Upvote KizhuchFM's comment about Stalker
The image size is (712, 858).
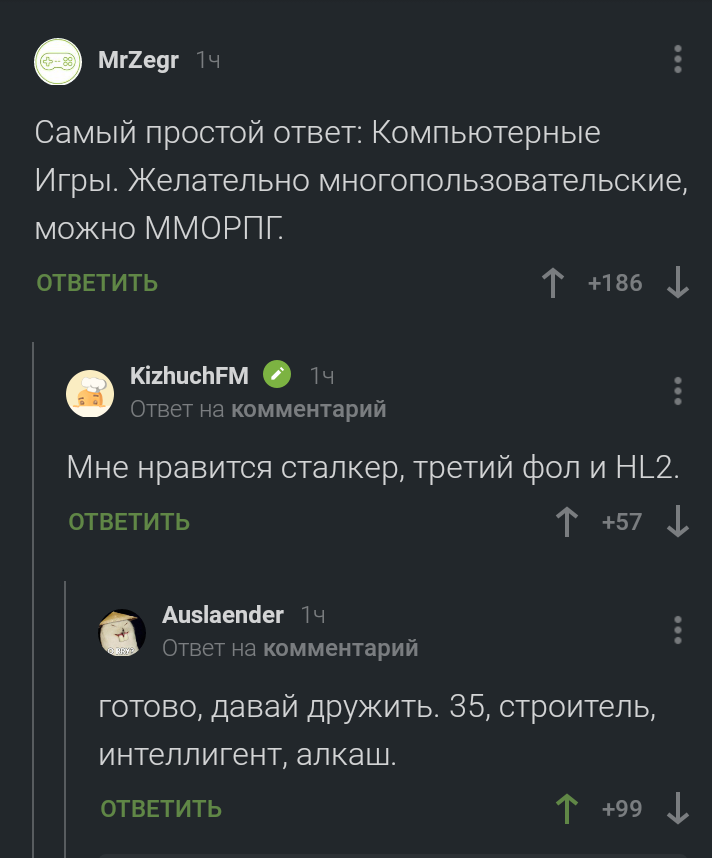(567, 521)
